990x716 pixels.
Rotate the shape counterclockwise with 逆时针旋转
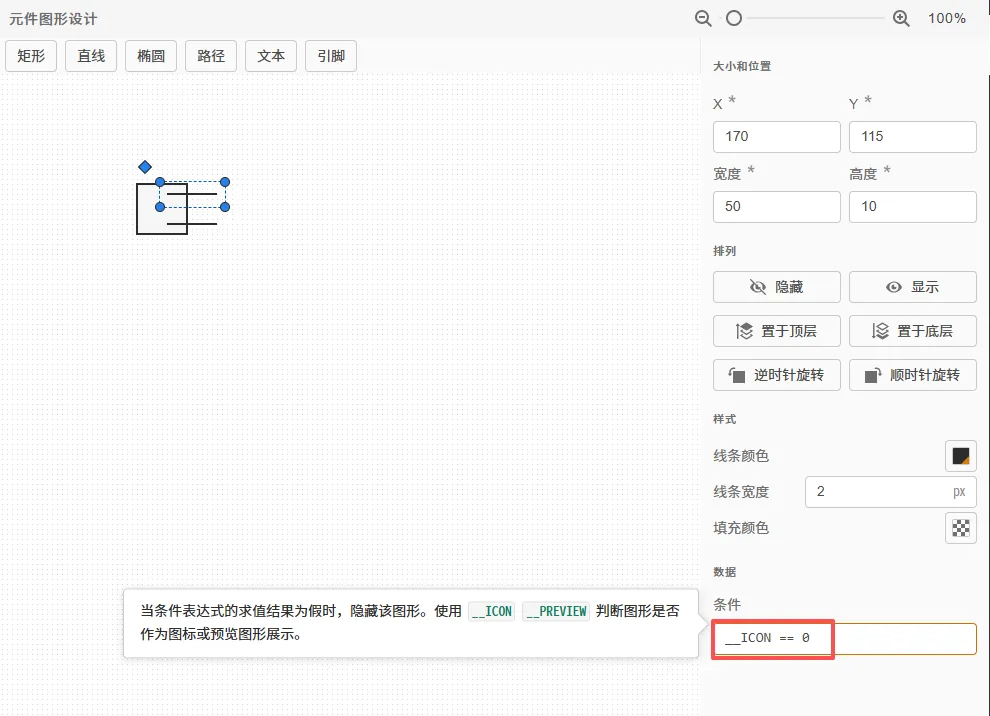point(776,375)
